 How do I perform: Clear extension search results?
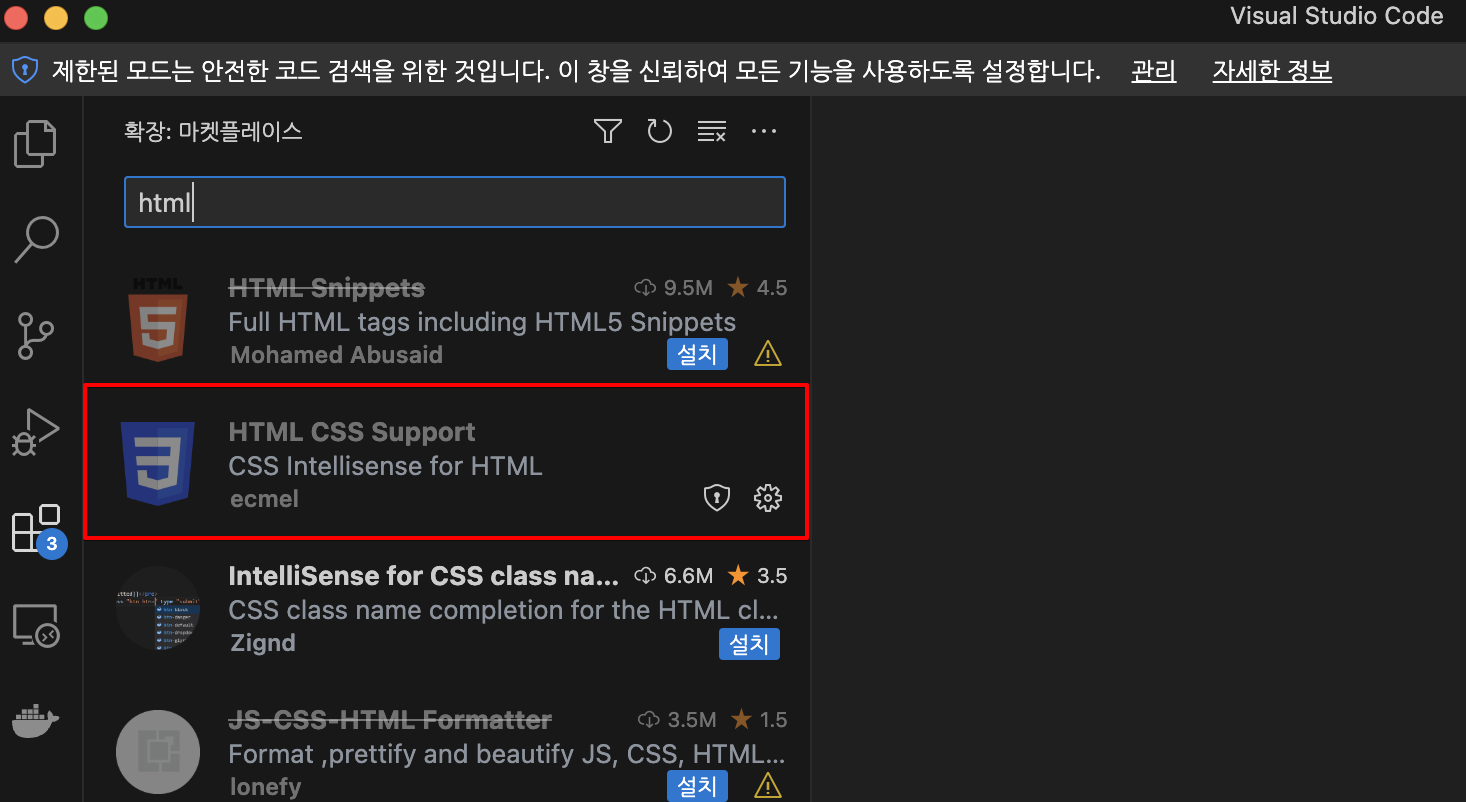(x=712, y=131)
